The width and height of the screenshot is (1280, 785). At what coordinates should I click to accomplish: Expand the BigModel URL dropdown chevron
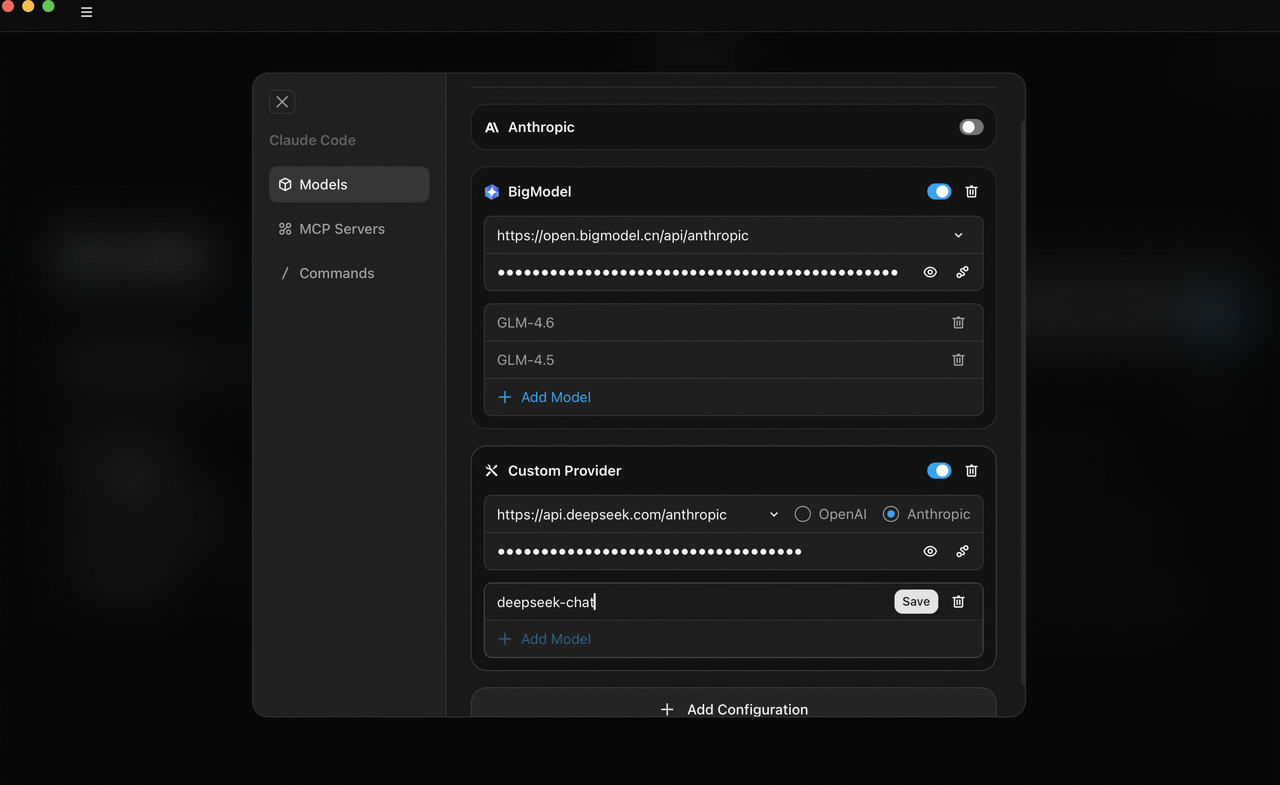(958, 235)
